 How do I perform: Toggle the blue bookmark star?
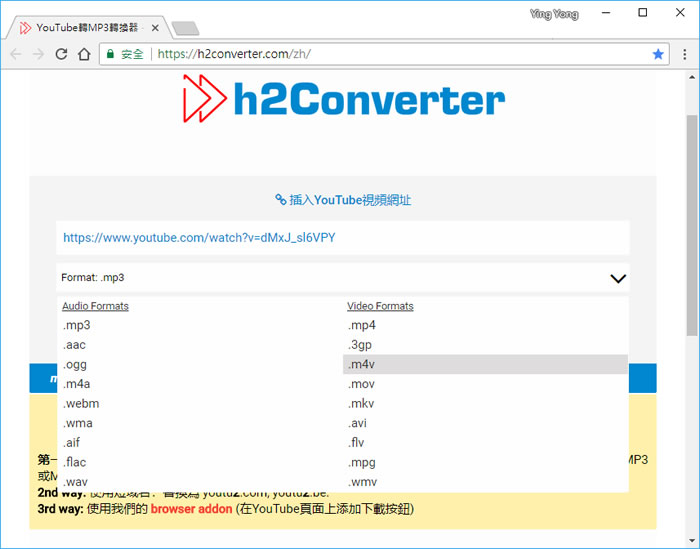pyautogui.click(x=658, y=54)
